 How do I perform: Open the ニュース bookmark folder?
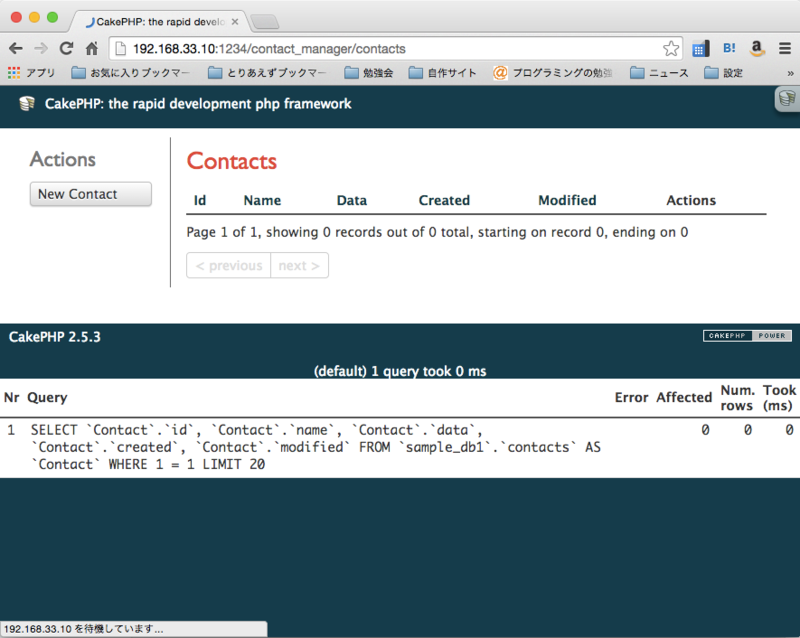point(659,73)
